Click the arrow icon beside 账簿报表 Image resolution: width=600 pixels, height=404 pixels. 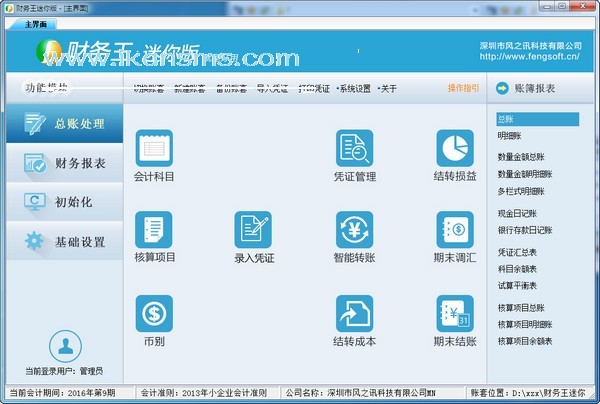[x=502, y=88]
